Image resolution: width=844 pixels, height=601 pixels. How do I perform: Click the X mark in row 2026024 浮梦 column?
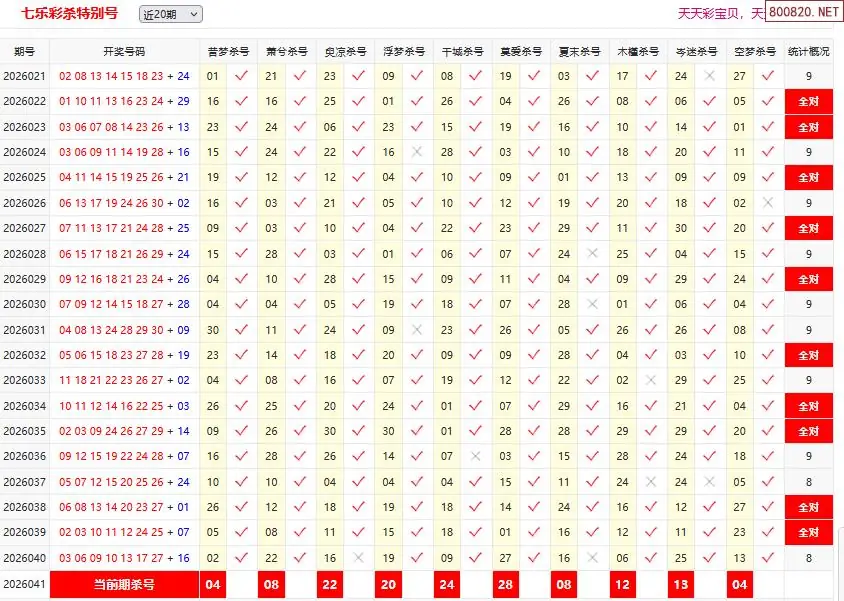(x=417, y=152)
